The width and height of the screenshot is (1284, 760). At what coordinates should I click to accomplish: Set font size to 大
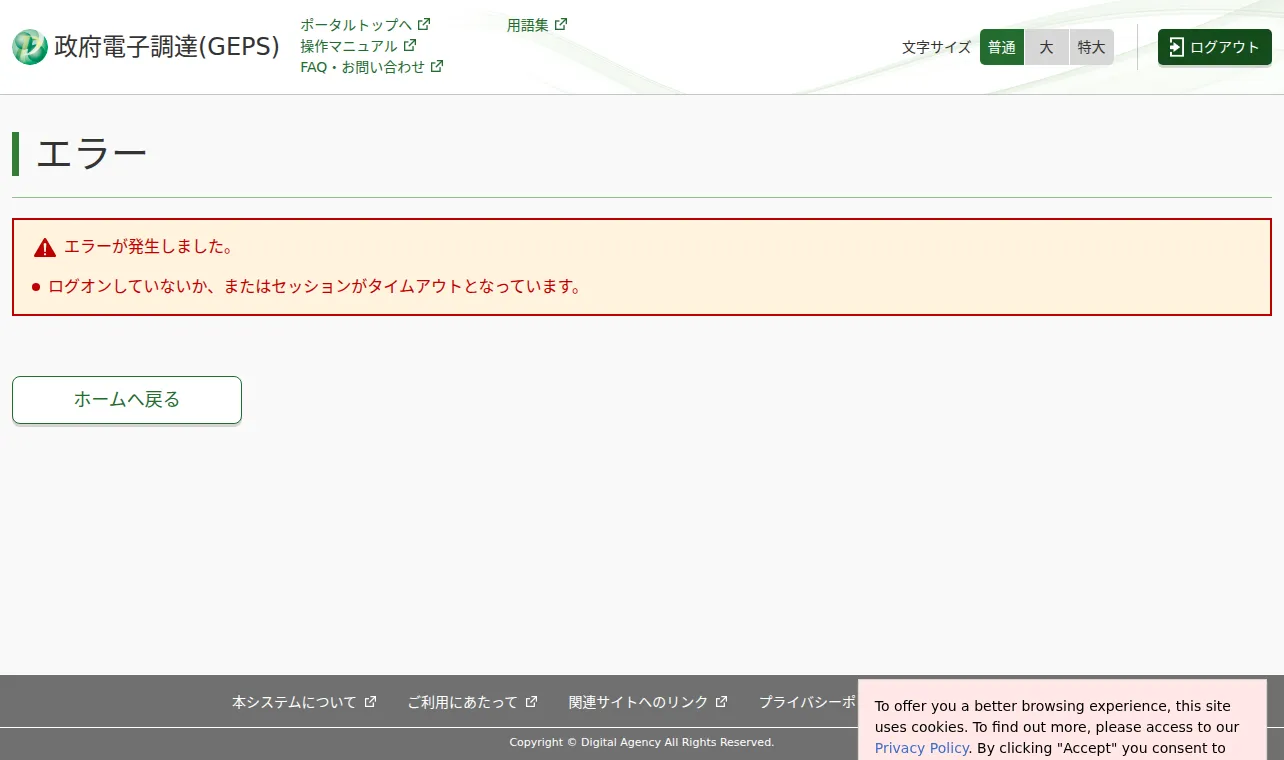click(1047, 47)
